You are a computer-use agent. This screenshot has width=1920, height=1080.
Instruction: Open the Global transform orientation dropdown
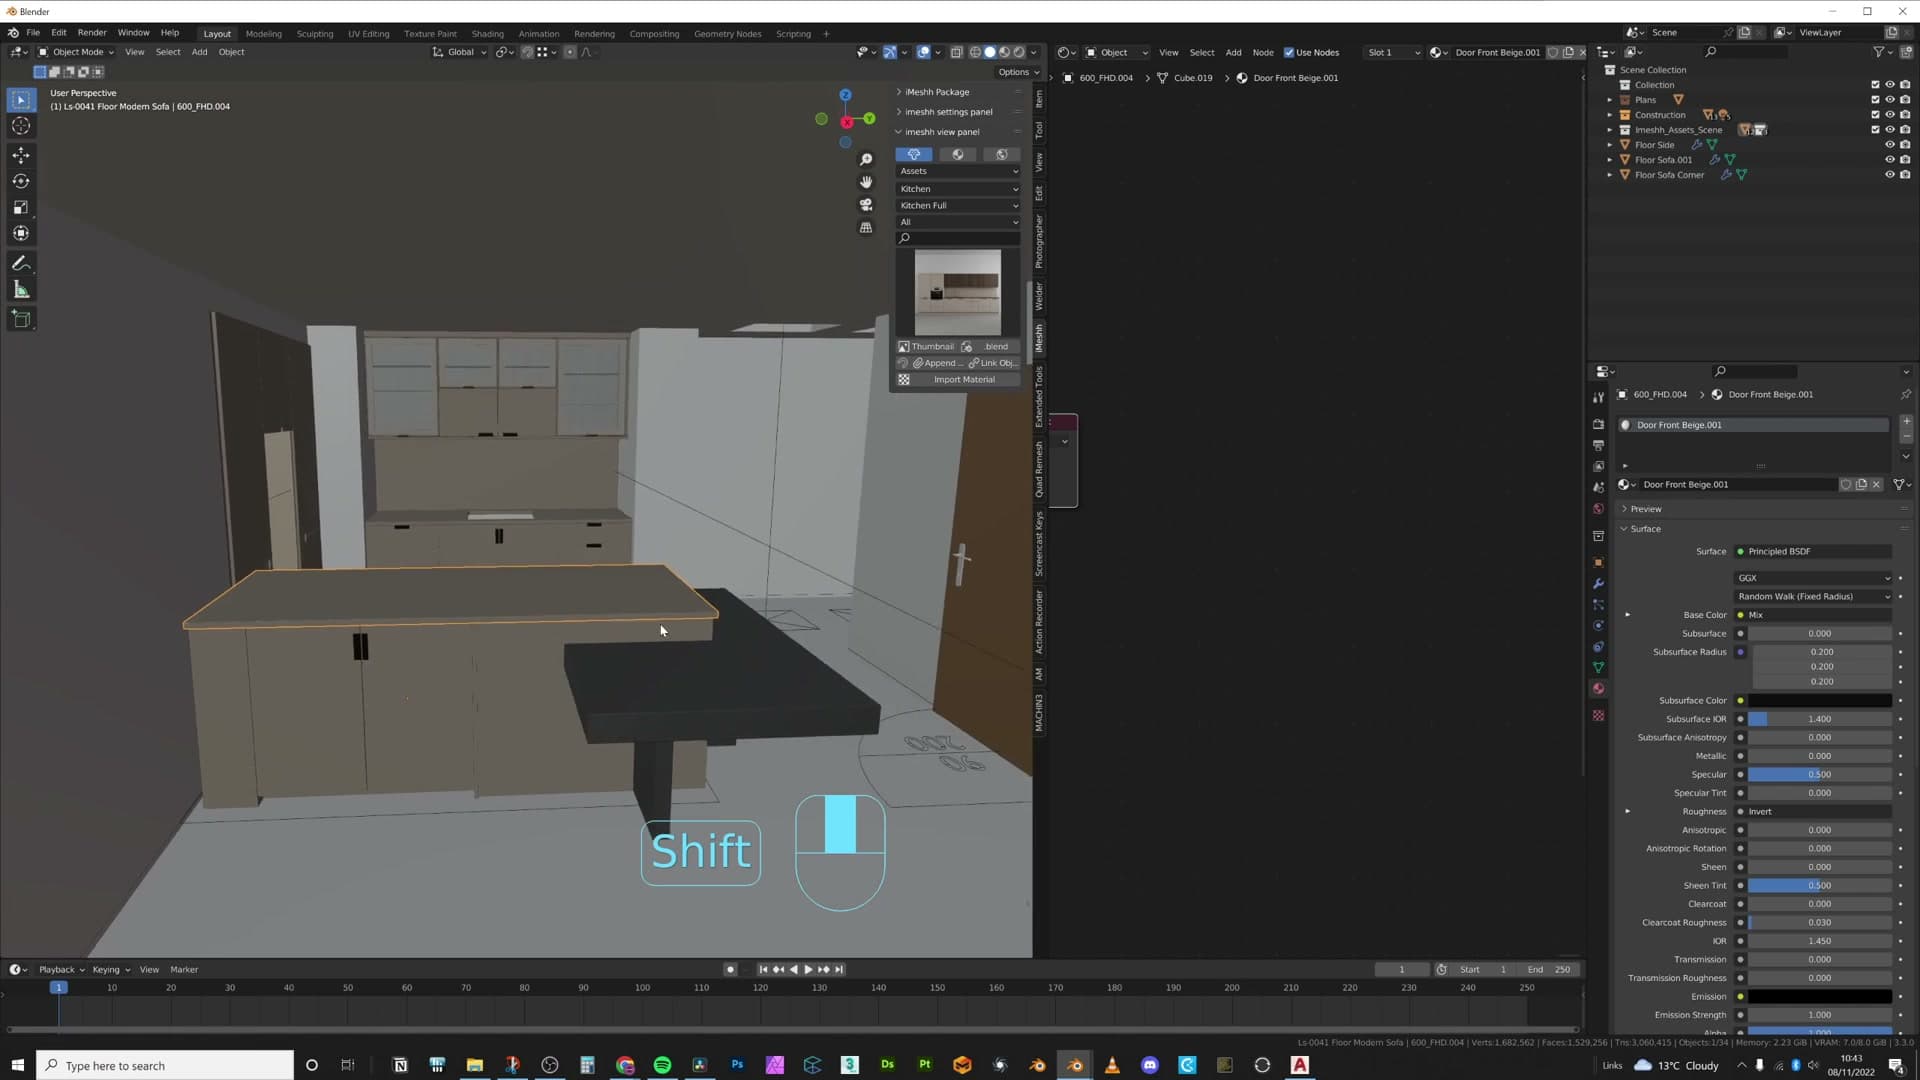coord(460,53)
